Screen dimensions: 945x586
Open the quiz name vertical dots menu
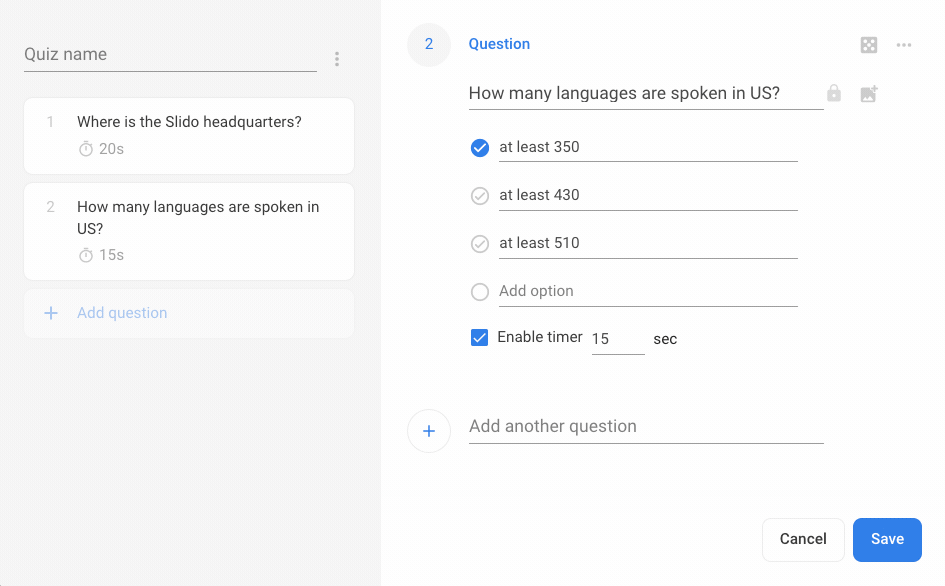337,58
